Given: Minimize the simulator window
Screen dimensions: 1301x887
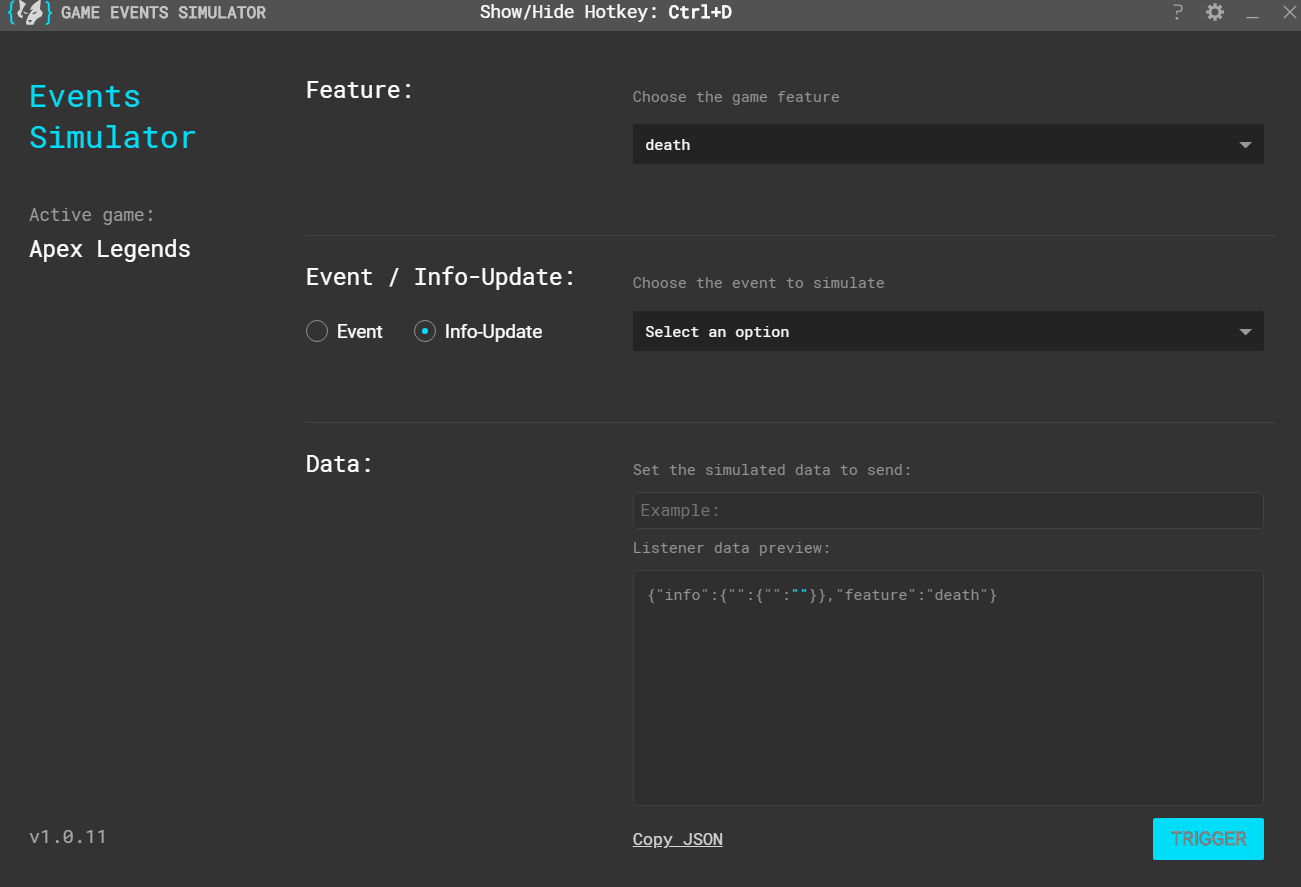Looking at the screenshot, I should pos(1252,14).
